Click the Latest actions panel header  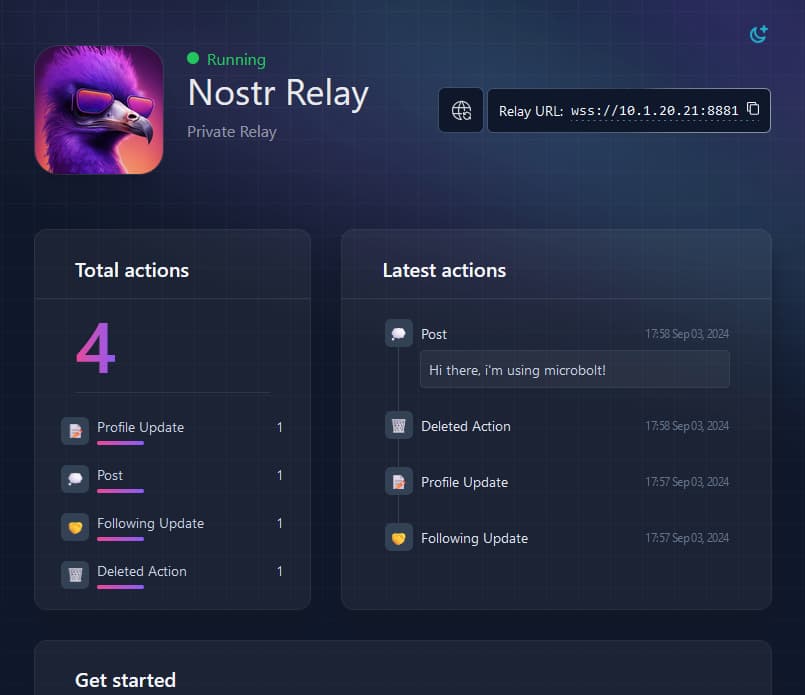[444, 270]
